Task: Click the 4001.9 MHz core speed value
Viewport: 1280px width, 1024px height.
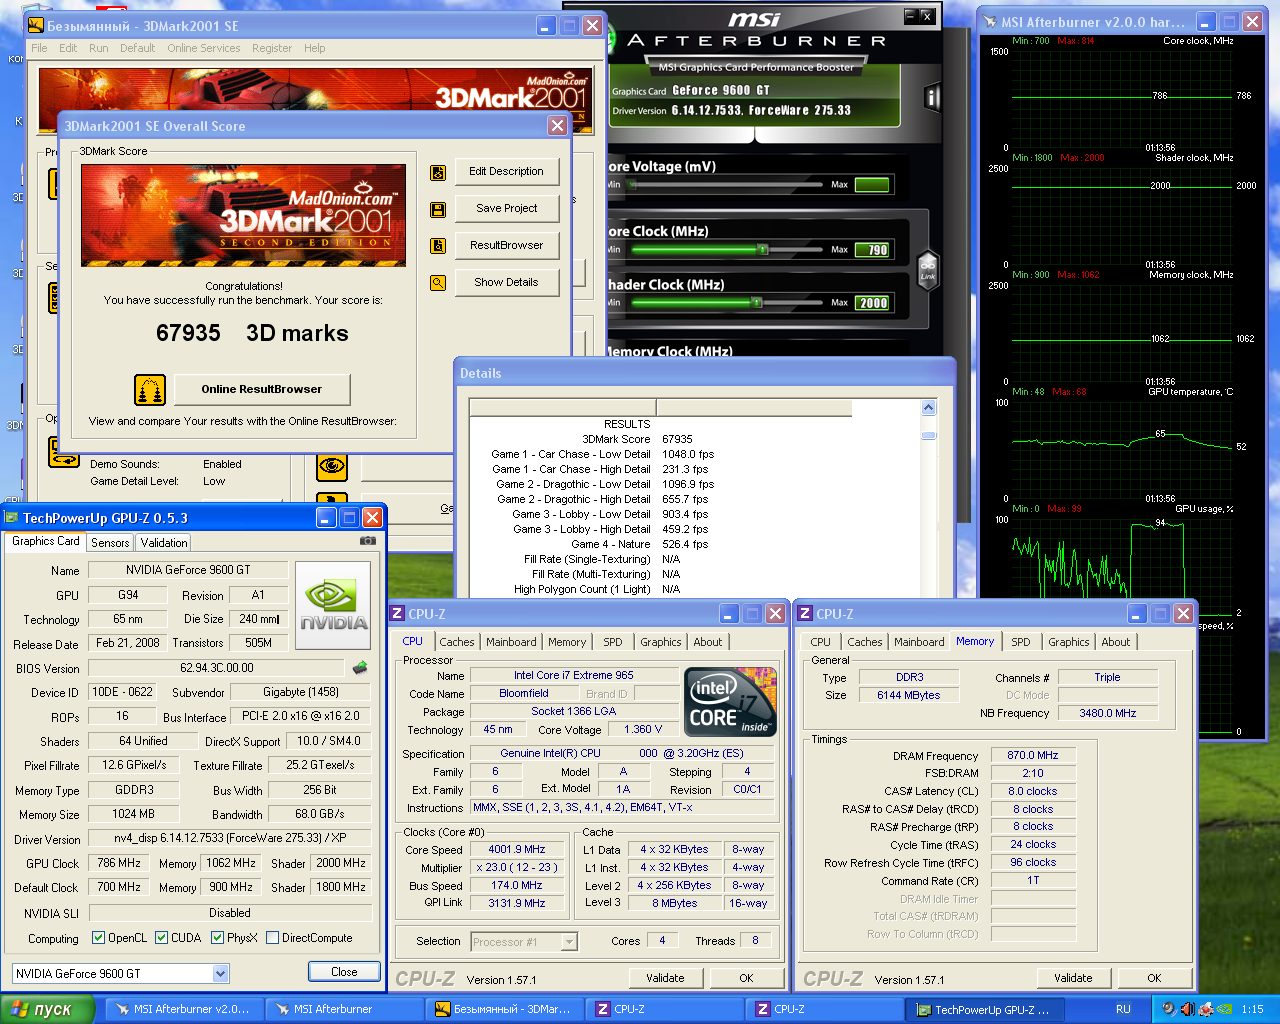Action: pyautogui.click(x=517, y=849)
